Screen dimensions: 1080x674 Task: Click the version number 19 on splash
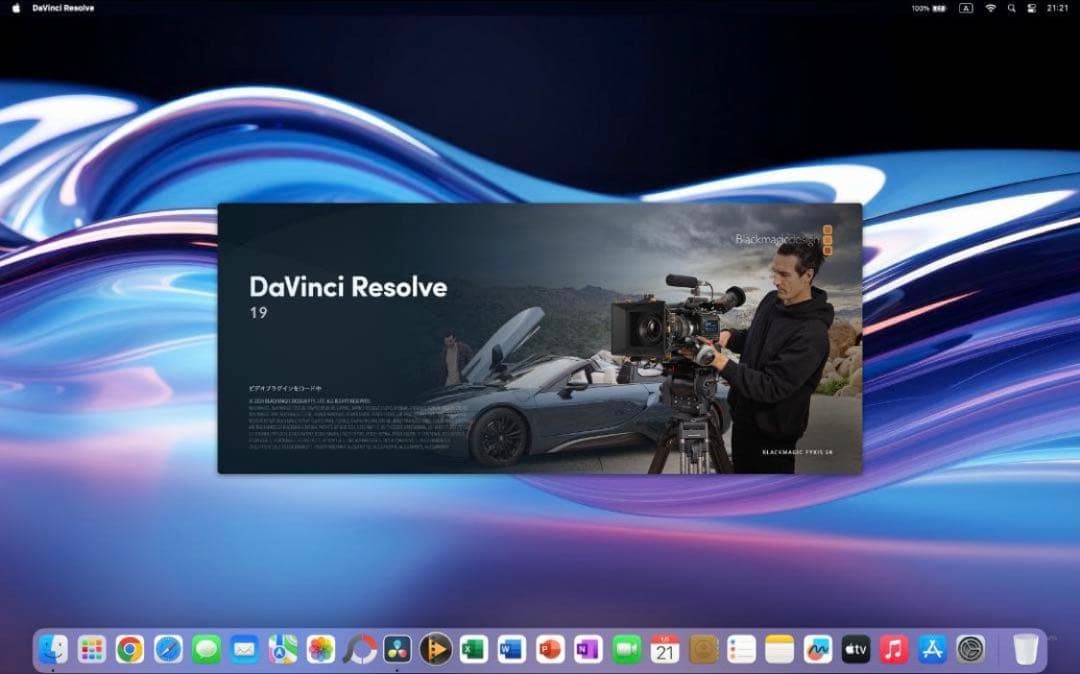pos(258,313)
